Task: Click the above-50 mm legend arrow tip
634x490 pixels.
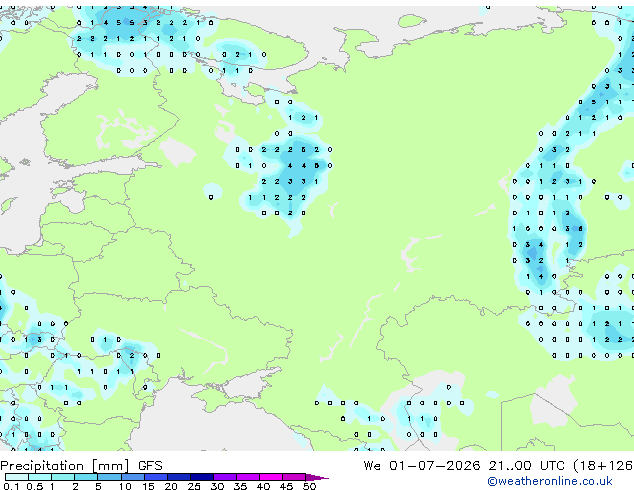Action: coord(317,477)
